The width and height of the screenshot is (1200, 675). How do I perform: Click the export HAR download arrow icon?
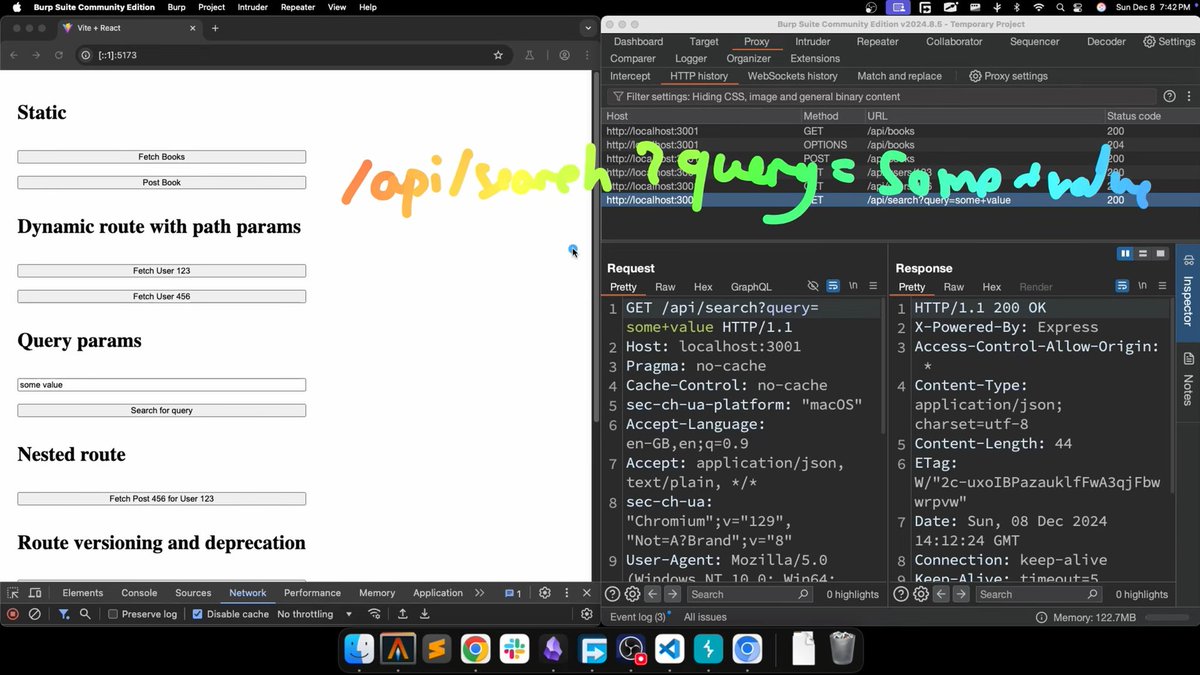click(424, 614)
